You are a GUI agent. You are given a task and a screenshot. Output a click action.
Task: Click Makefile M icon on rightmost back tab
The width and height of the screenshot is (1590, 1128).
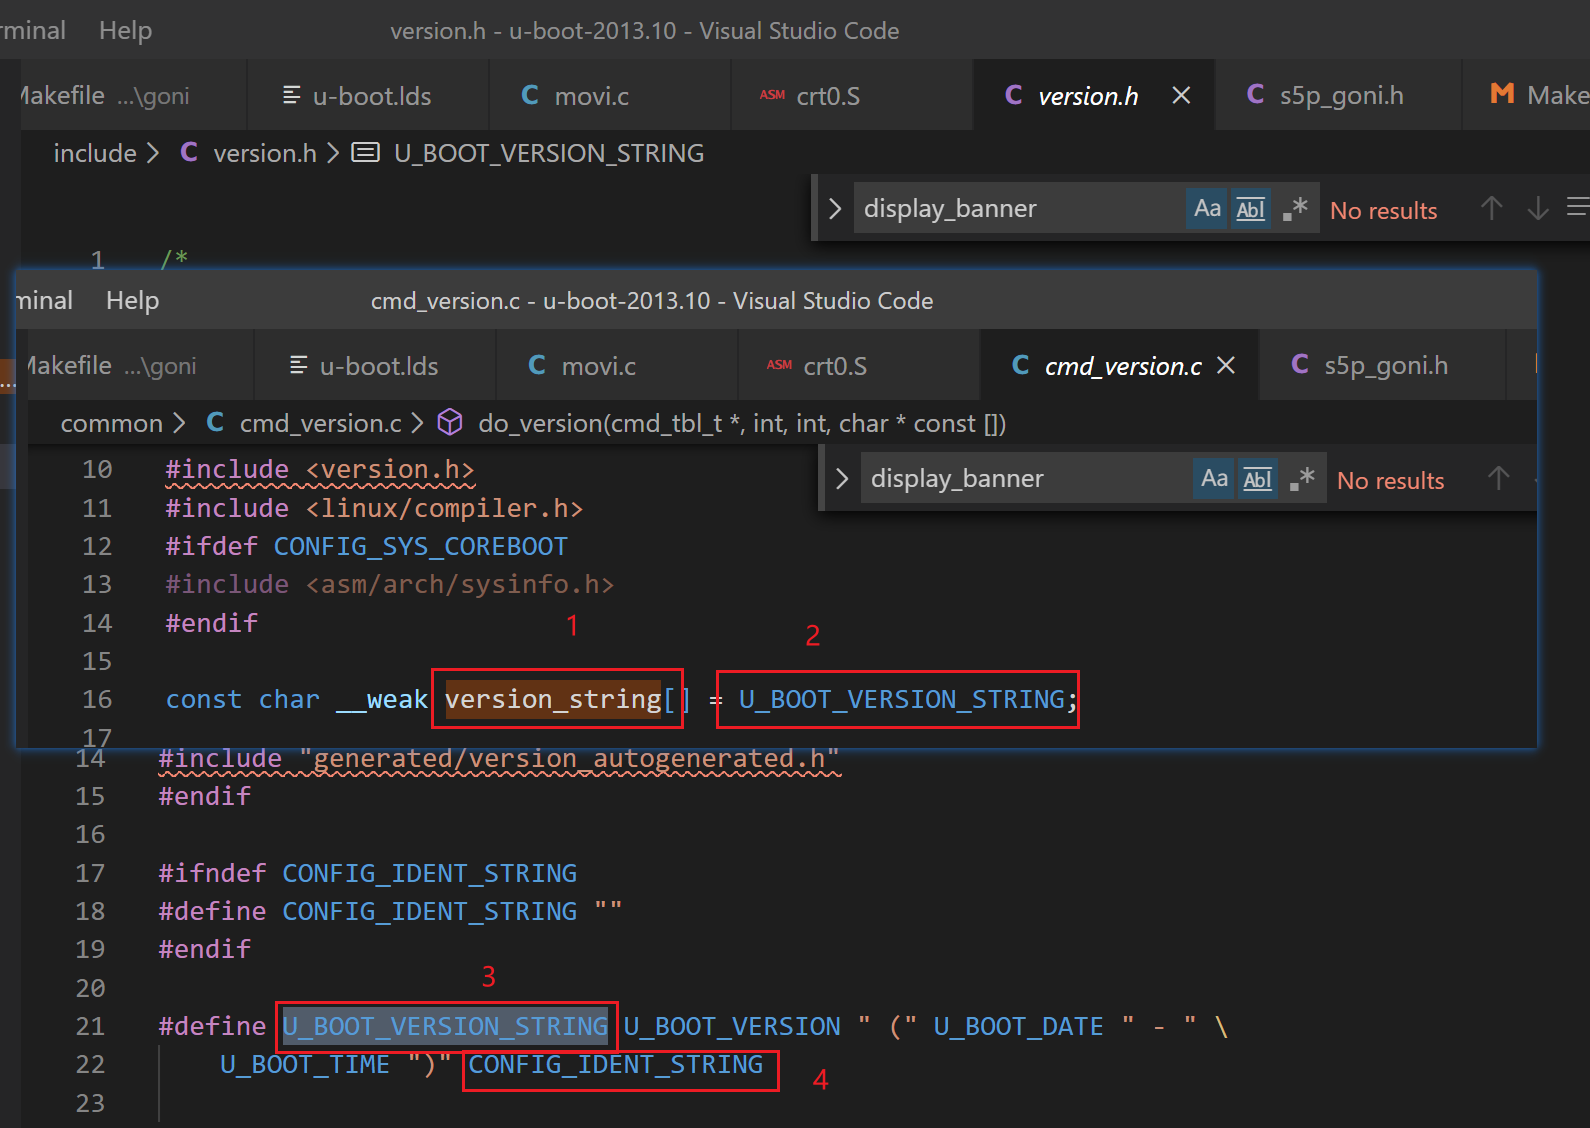point(1501,94)
